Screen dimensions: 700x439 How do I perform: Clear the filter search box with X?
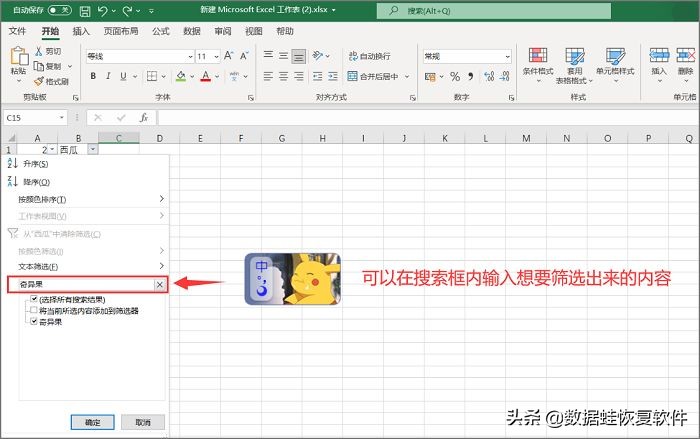pyautogui.click(x=160, y=284)
